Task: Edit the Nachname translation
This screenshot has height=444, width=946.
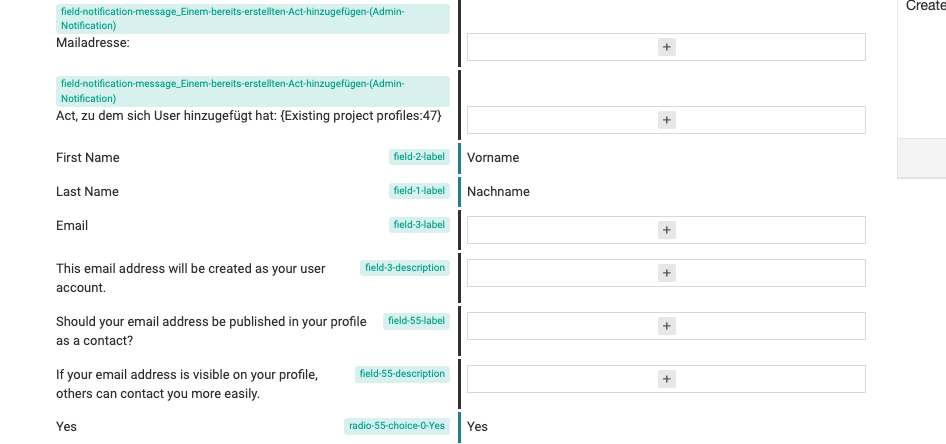Action: (498, 192)
